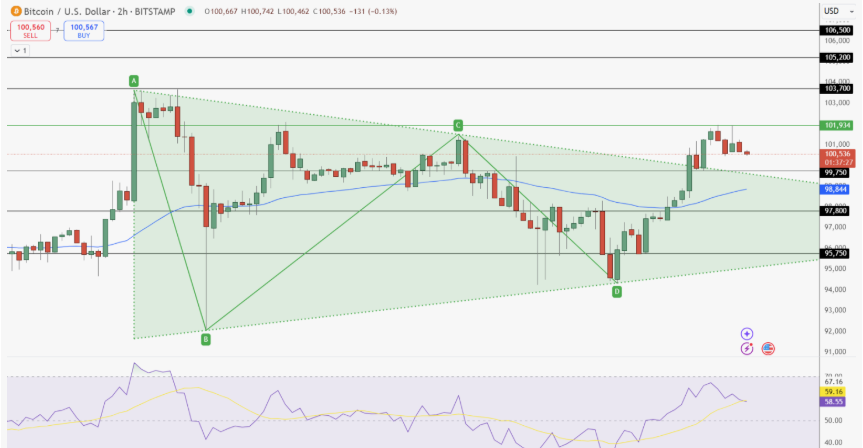Click the 103,700 price level label
This screenshot has width=863, height=448.
[x=835, y=89]
